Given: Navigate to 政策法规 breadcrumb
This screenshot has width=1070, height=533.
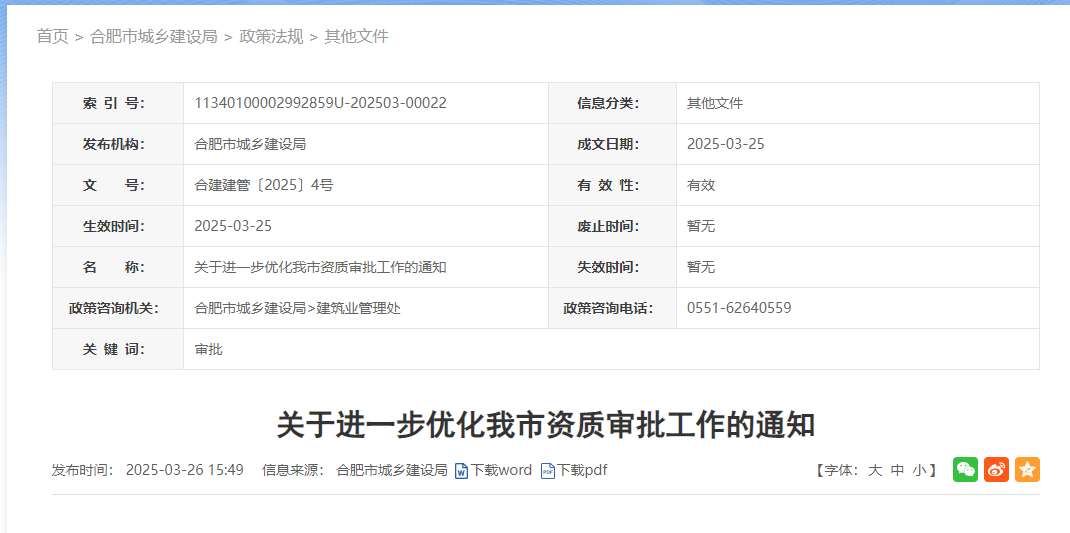Looking at the screenshot, I should click(x=271, y=37).
